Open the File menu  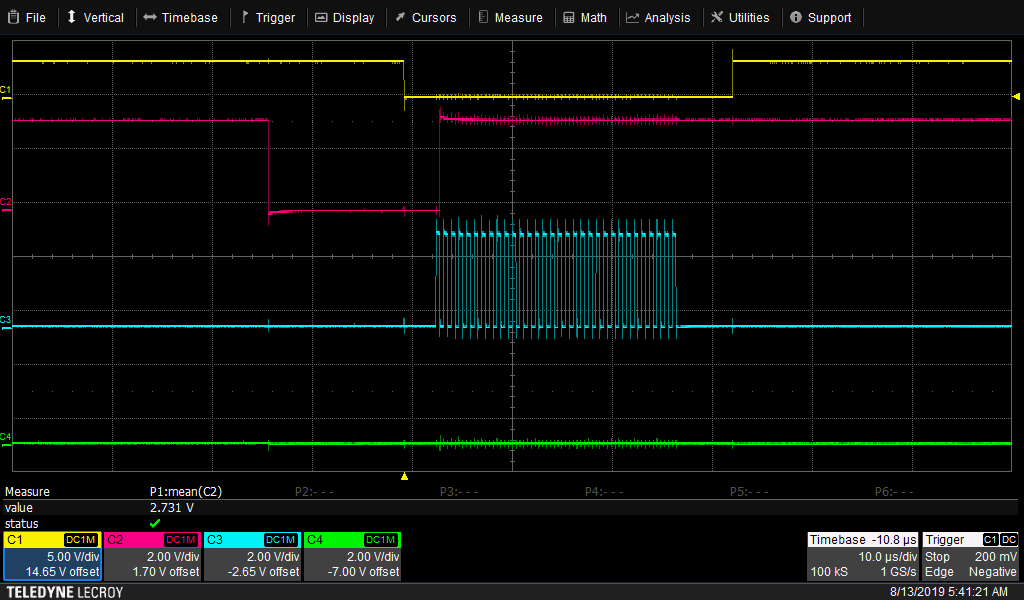[x=26, y=17]
